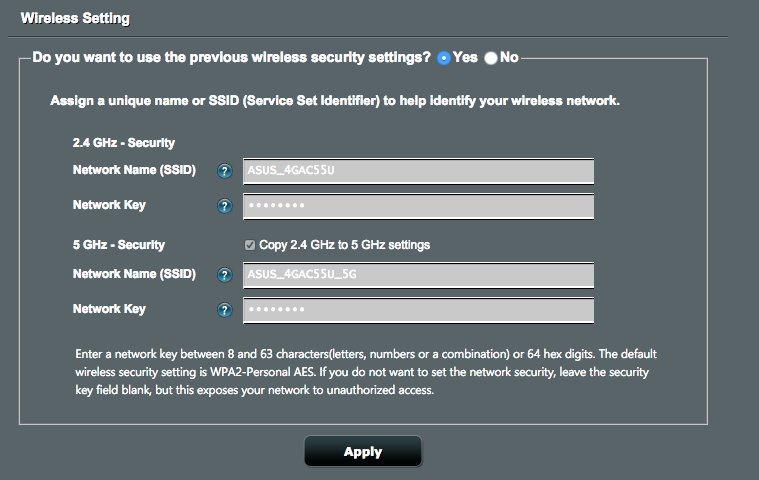
Task: Show help for 5 GHz Network Name (SSID)
Action: tap(224, 275)
